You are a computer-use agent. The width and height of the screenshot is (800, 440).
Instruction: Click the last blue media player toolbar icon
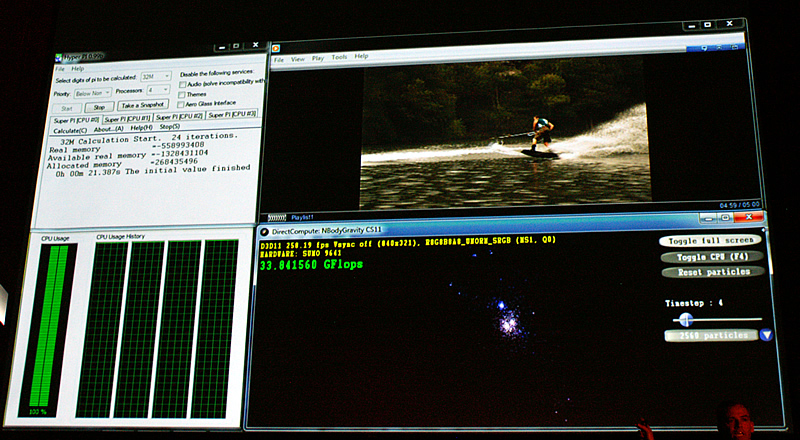pyautogui.click(x=735, y=47)
